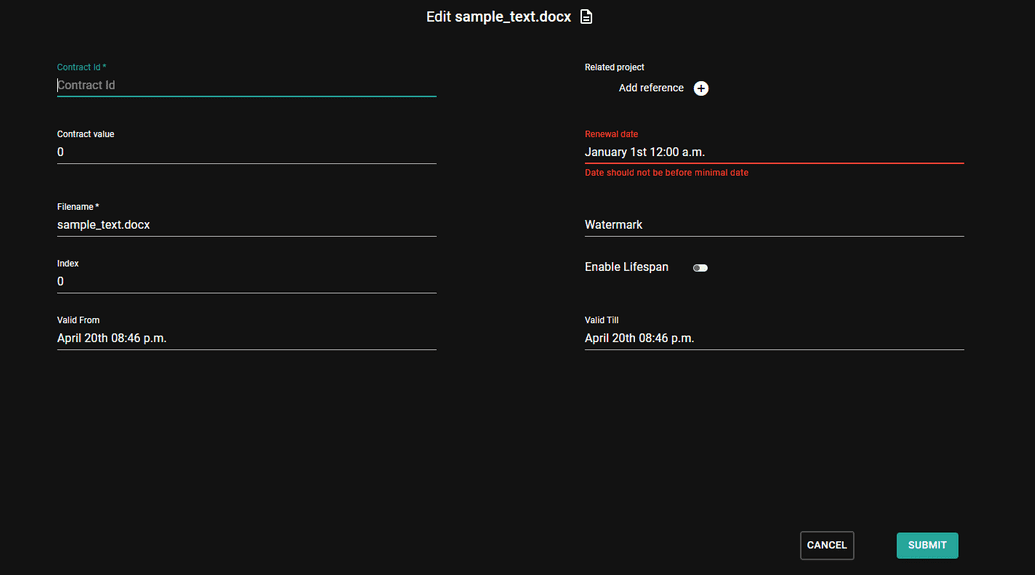Click the 'Add reference' text
1035x575 pixels.
(651, 88)
